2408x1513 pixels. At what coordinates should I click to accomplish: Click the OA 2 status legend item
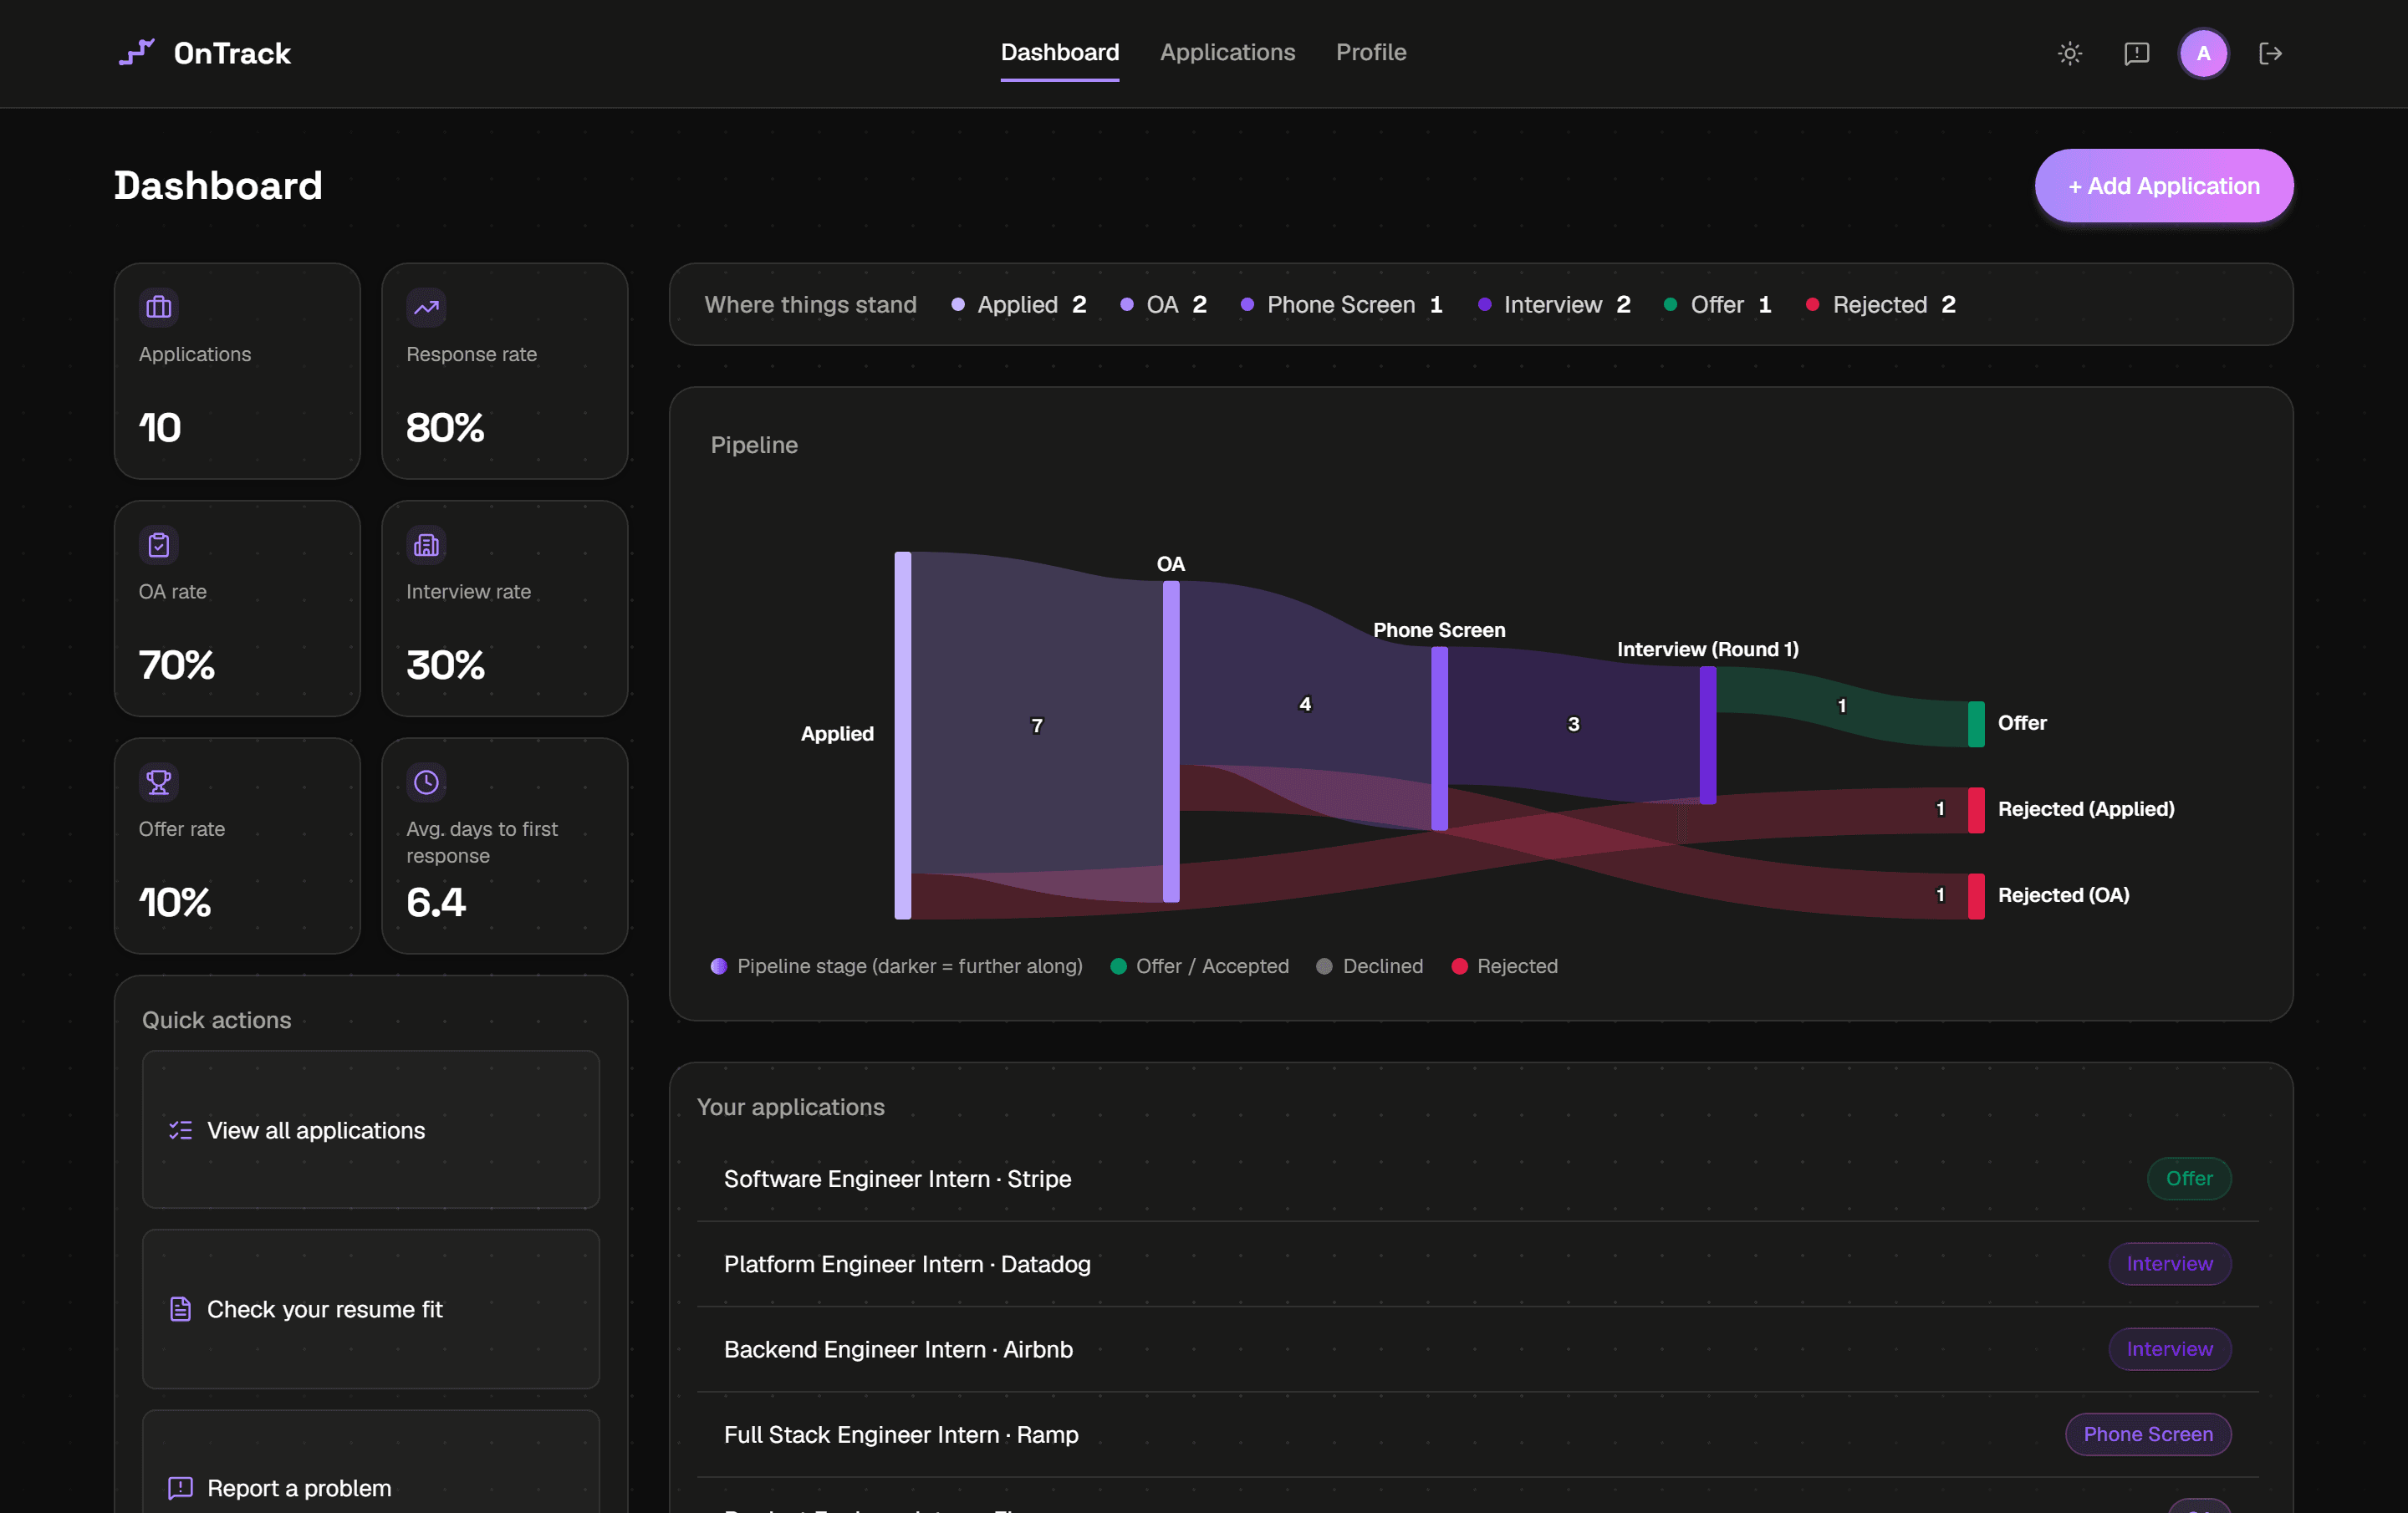1163,305
